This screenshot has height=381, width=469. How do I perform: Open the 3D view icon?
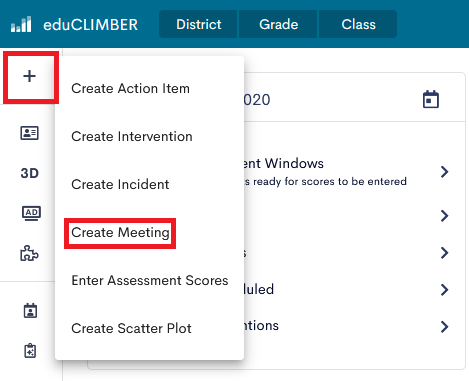[x=30, y=173]
